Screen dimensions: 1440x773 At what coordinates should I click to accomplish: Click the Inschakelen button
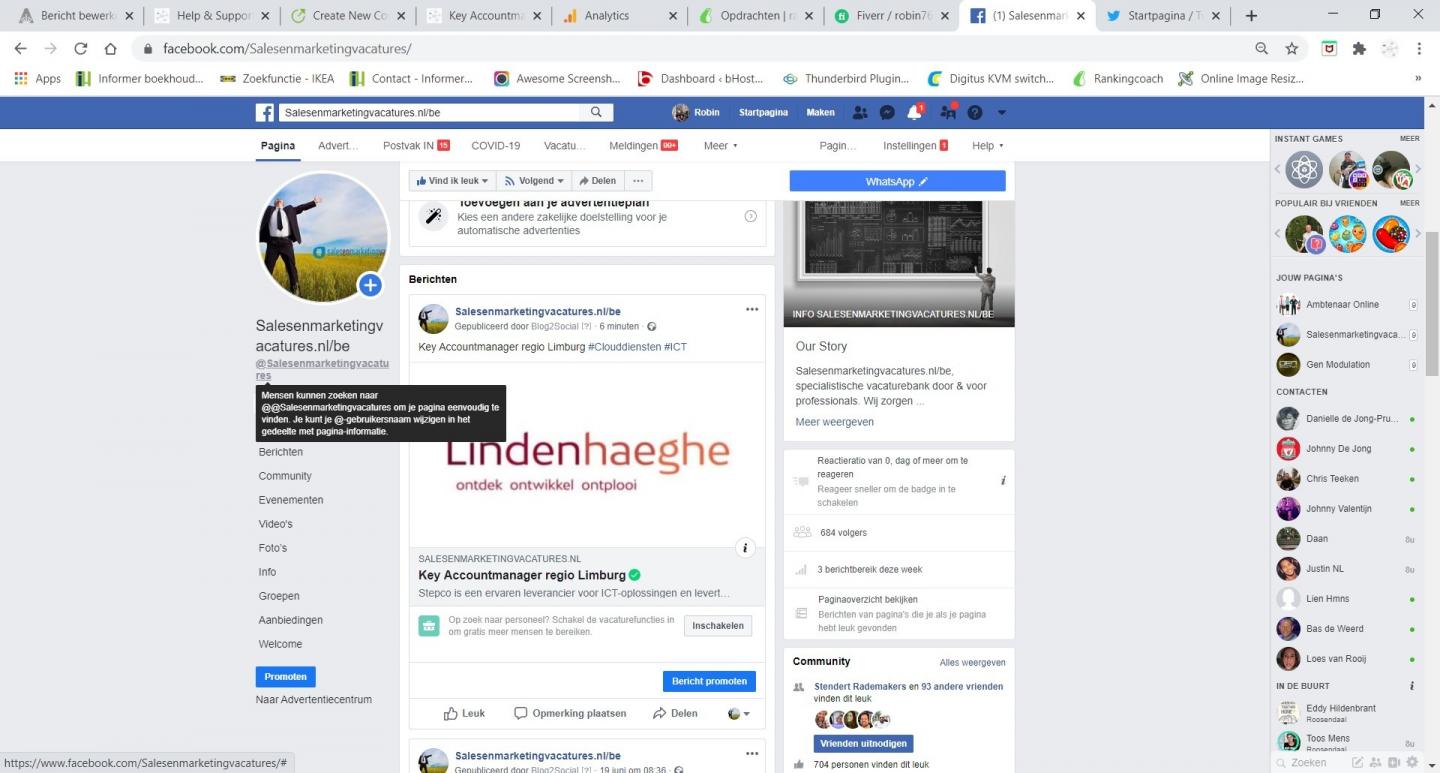pyautogui.click(x=718, y=626)
